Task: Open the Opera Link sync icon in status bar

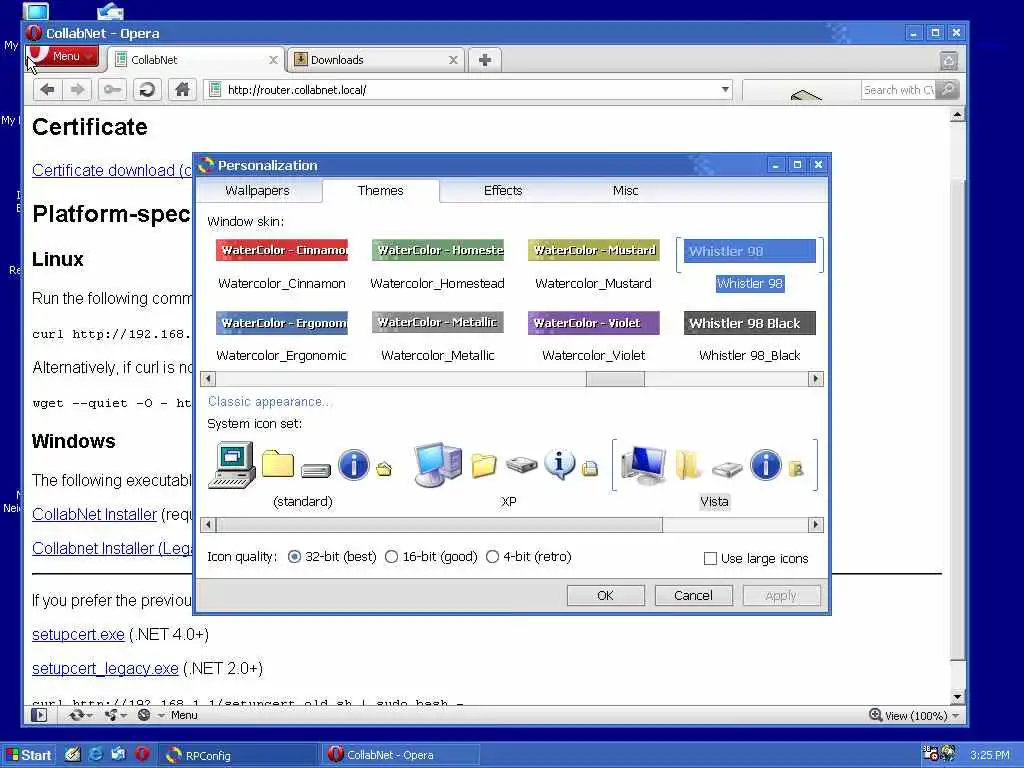Action: point(80,715)
